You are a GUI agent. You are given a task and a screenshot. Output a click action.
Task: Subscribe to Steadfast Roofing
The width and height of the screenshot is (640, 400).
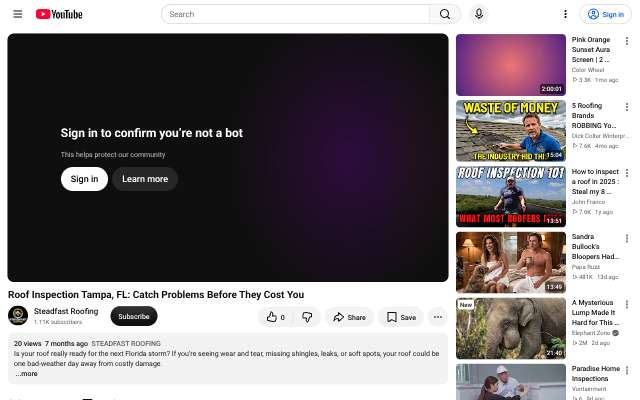click(134, 316)
